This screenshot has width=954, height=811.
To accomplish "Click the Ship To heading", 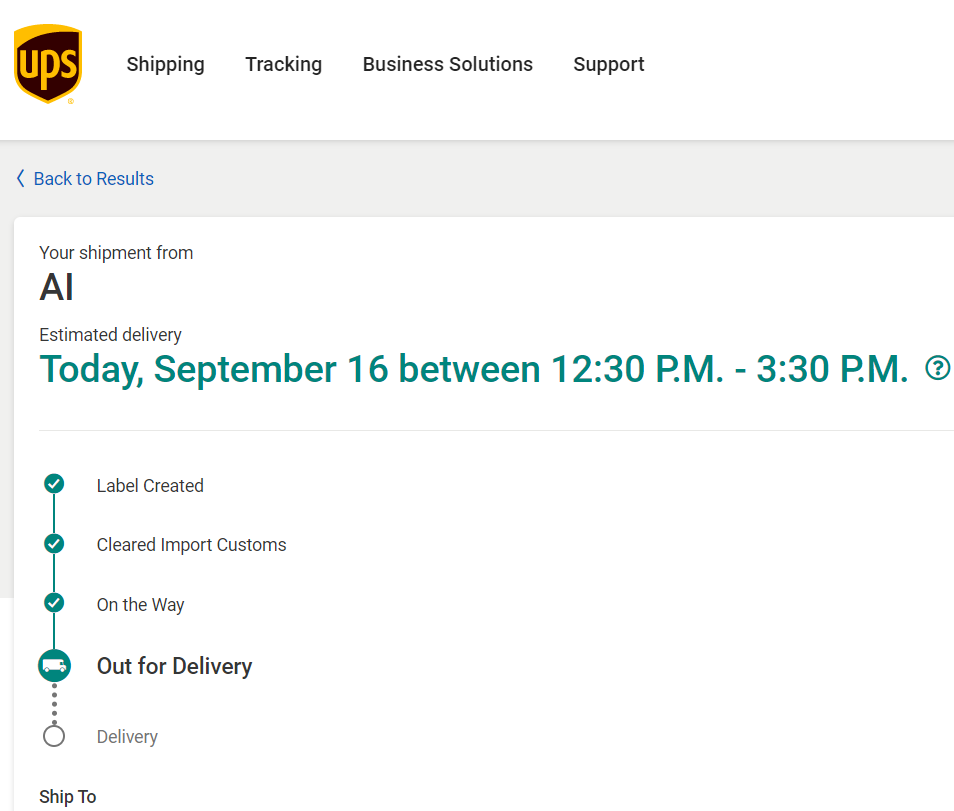I will click(x=68, y=797).
